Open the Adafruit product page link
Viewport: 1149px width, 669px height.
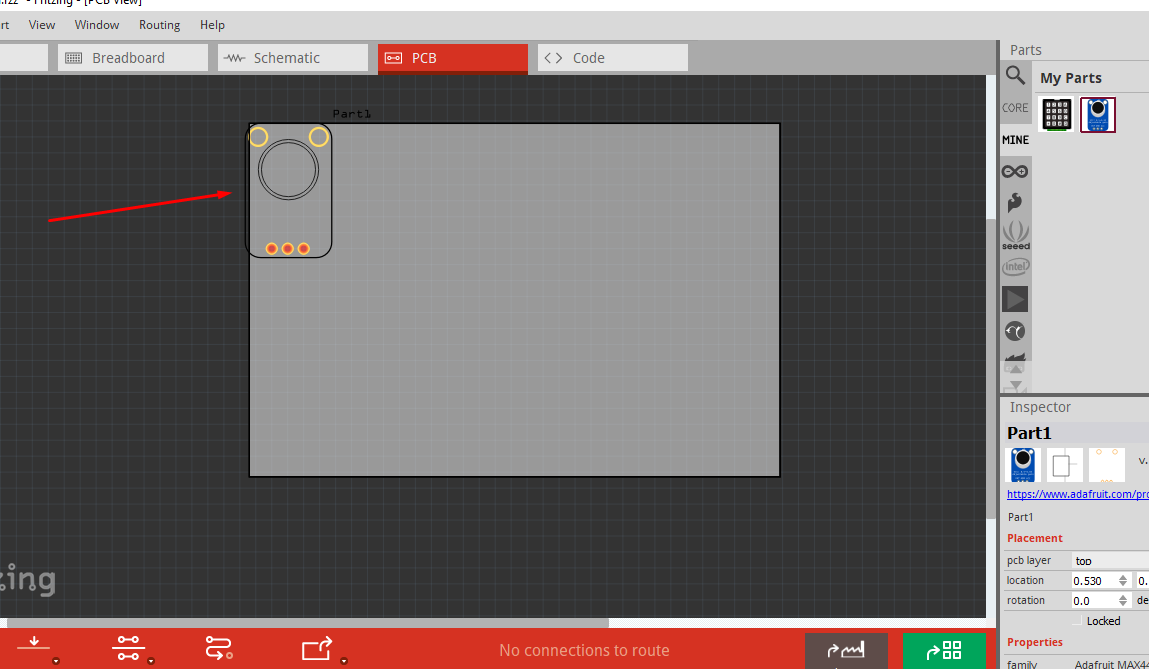point(1076,493)
